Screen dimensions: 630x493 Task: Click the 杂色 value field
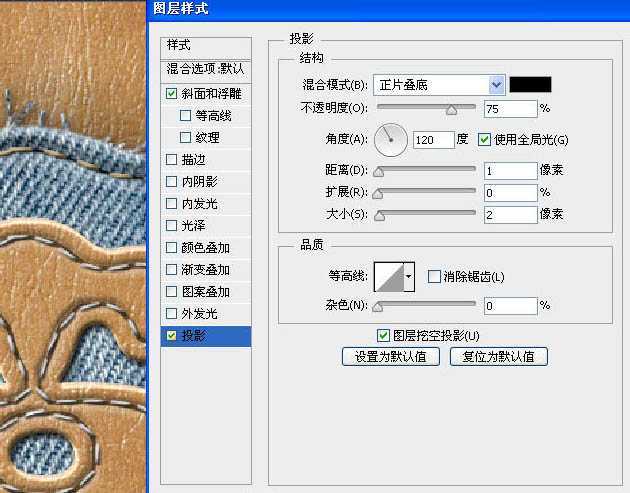(x=510, y=306)
